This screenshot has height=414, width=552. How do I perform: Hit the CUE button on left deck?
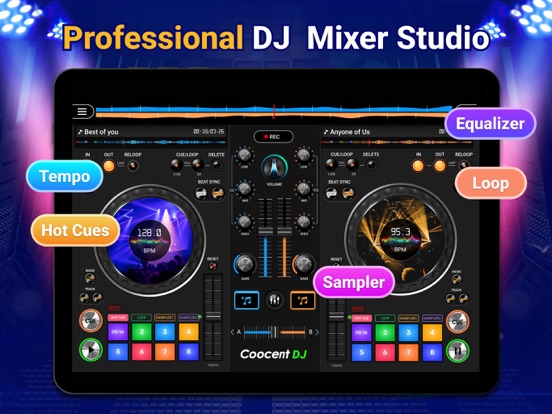click(x=91, y=321)
